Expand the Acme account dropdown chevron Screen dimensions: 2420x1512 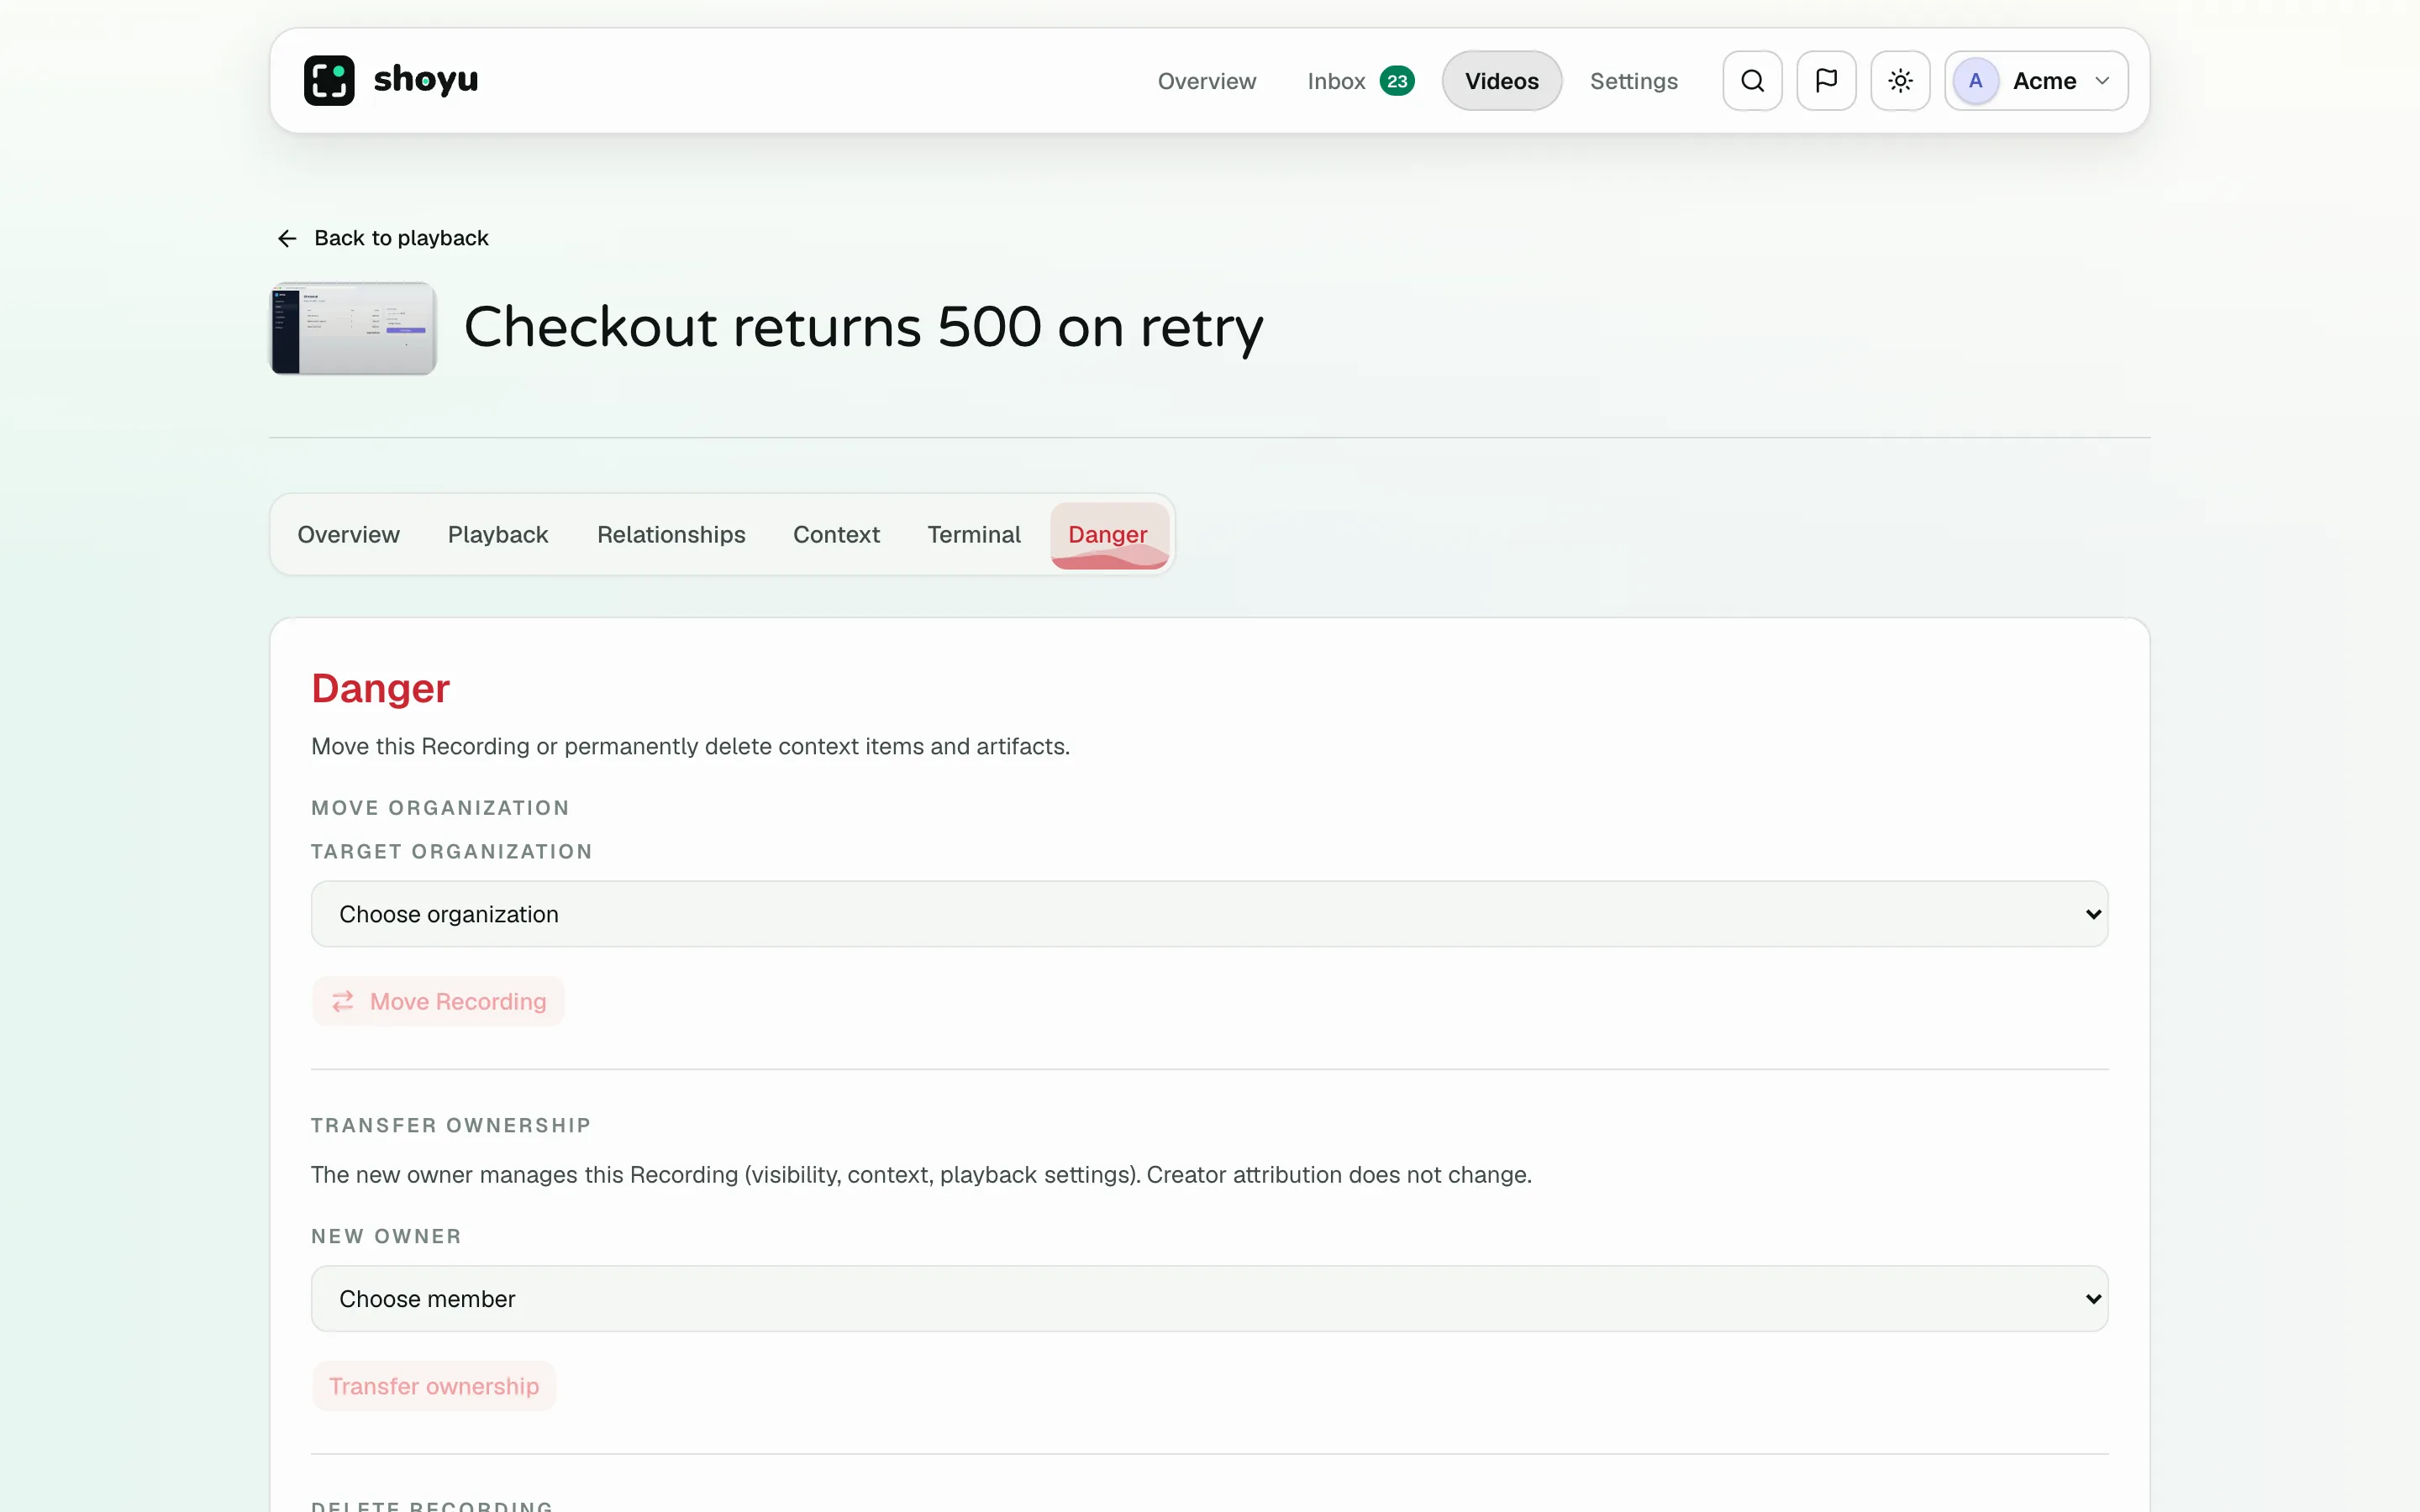2102,81
